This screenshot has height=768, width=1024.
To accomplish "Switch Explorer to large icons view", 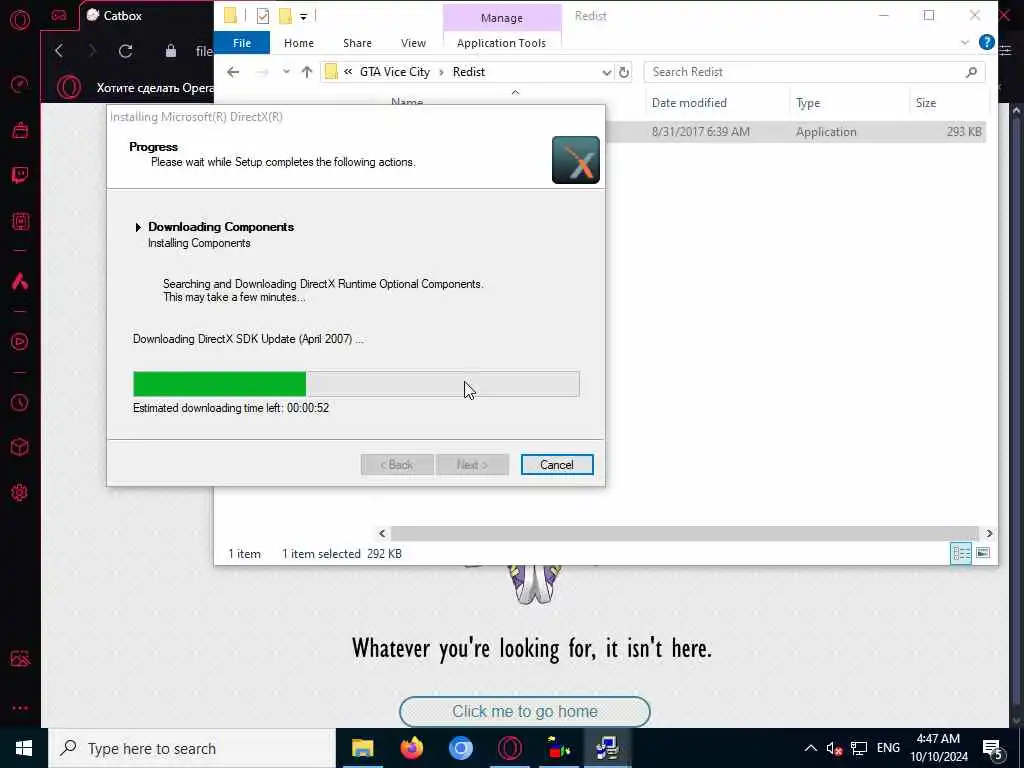I will coord(983,554).
